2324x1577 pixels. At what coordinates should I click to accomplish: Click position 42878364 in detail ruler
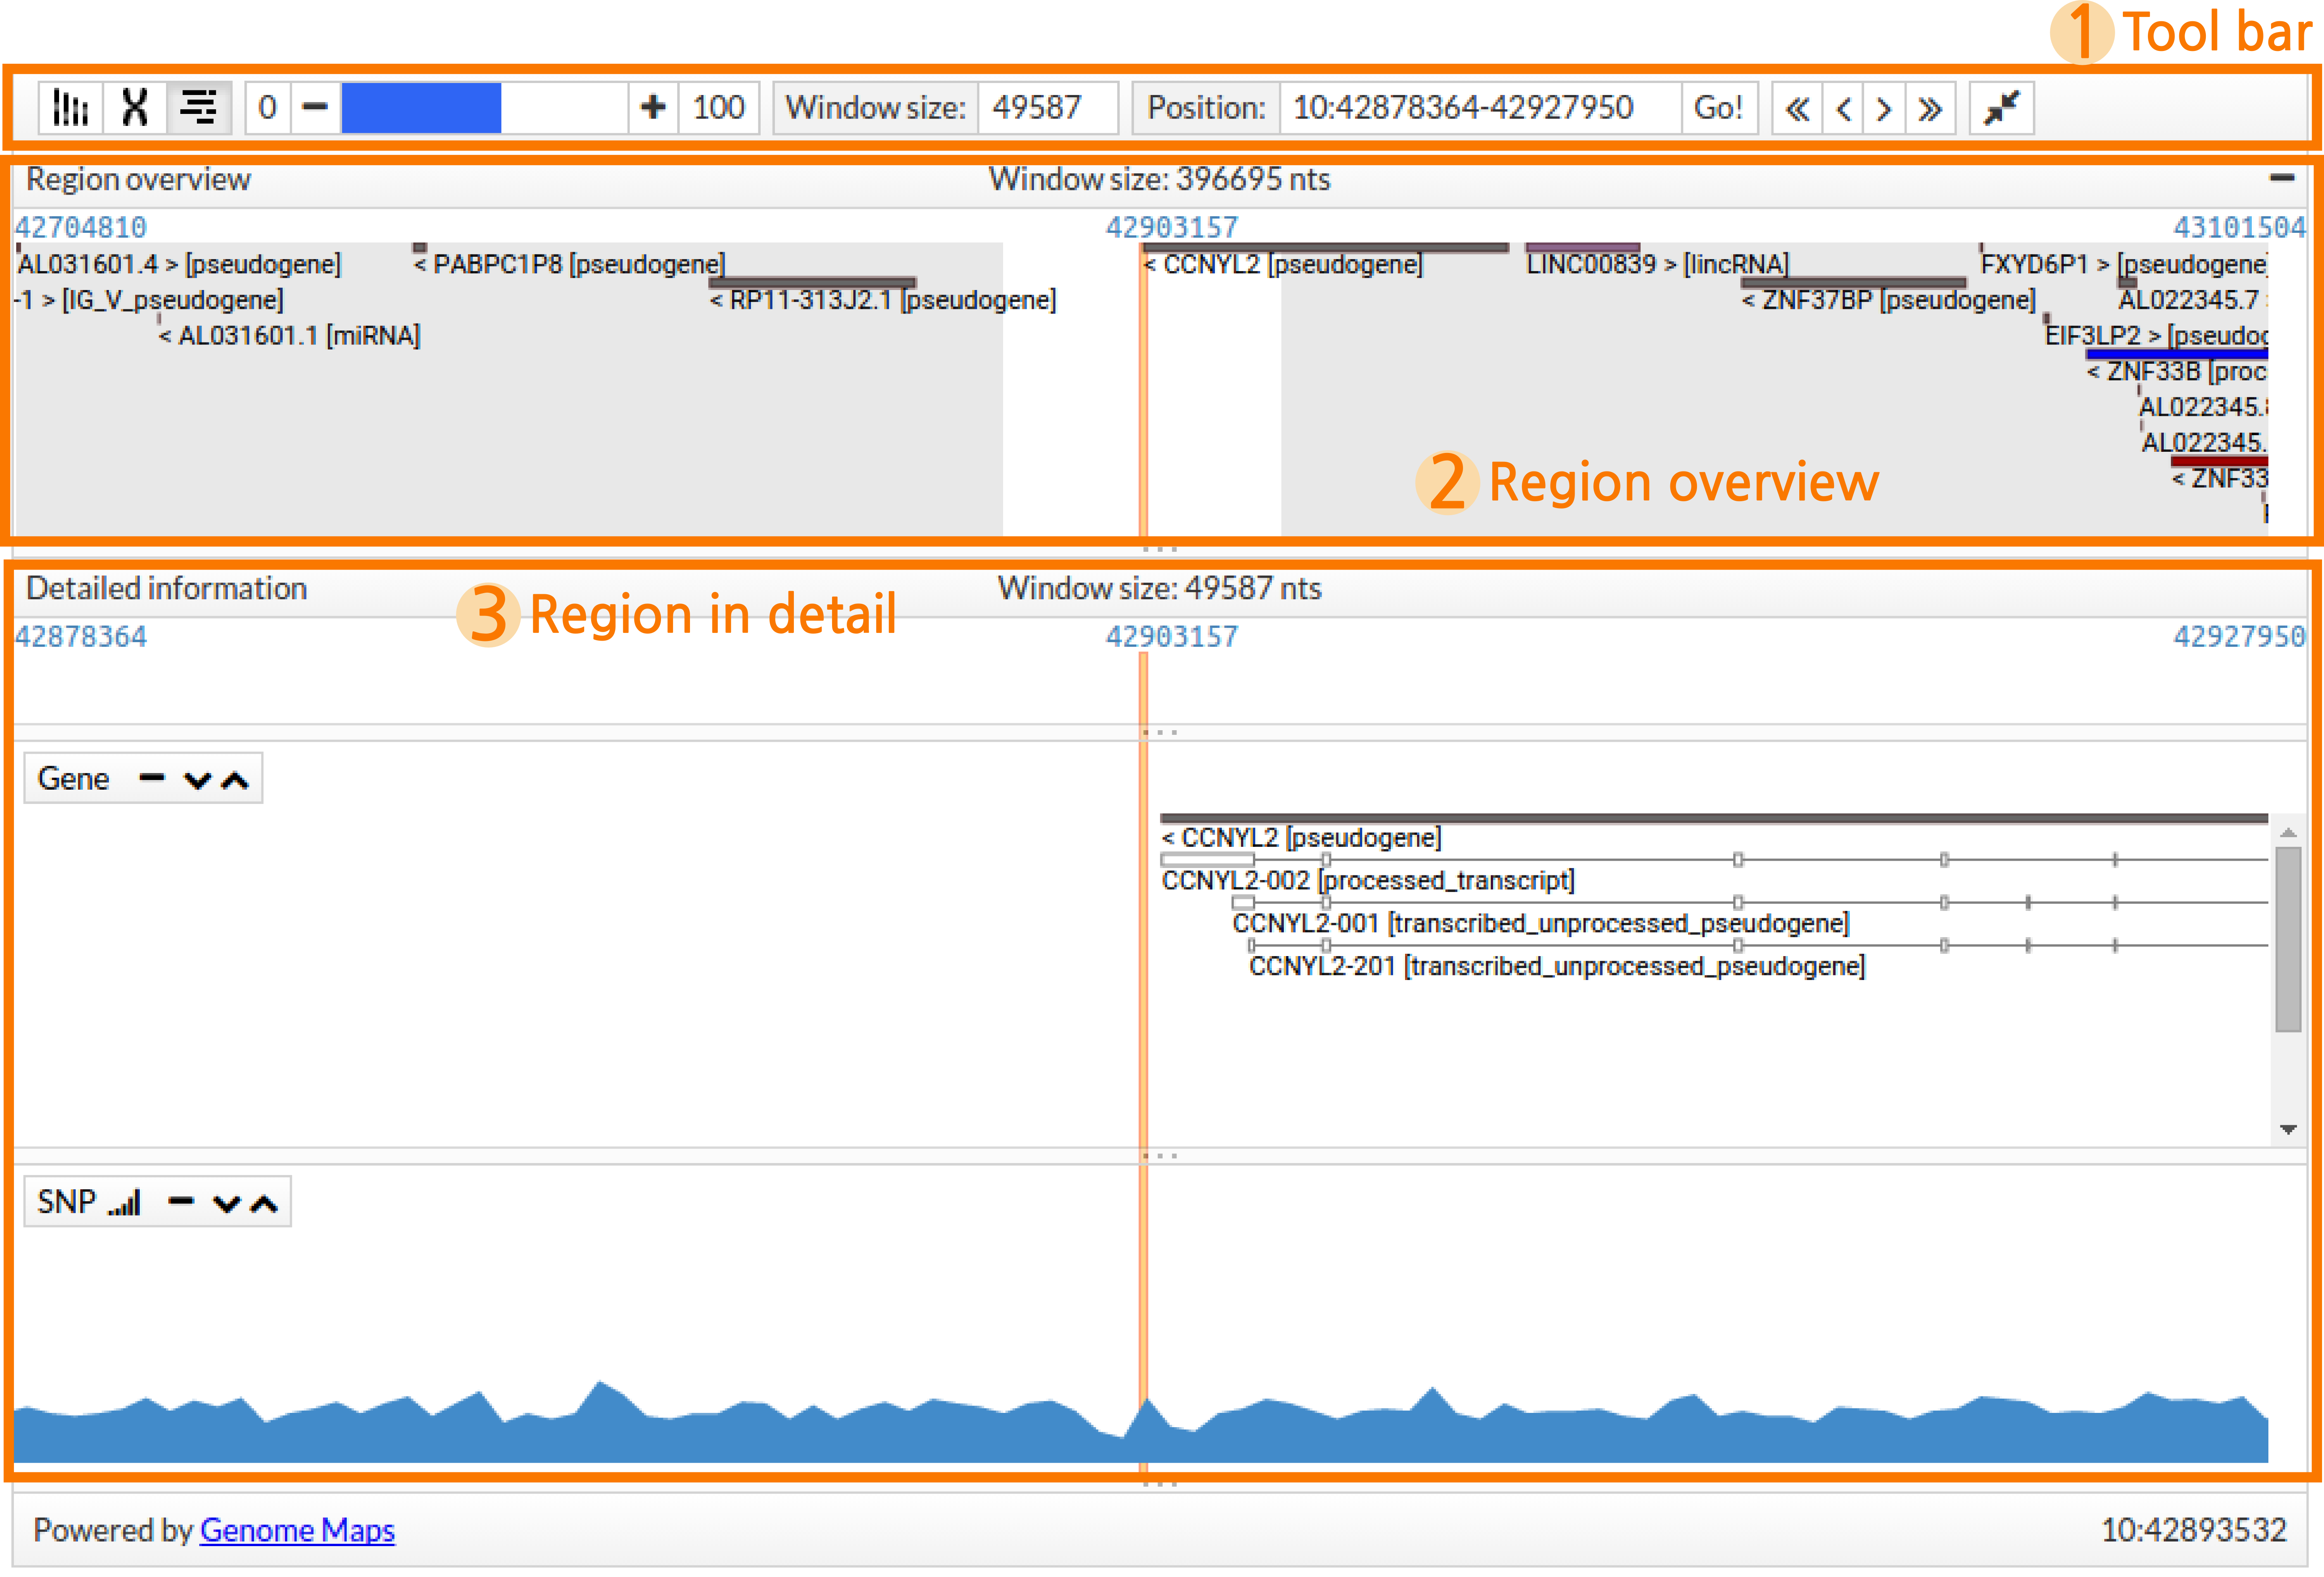pyautogui.click(x=81, y=637)
